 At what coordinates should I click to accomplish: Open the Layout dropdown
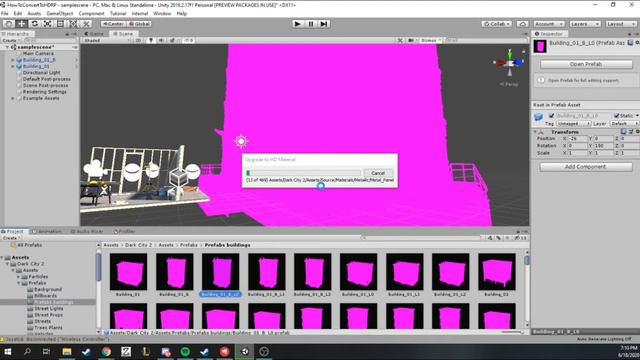point(620,24)
